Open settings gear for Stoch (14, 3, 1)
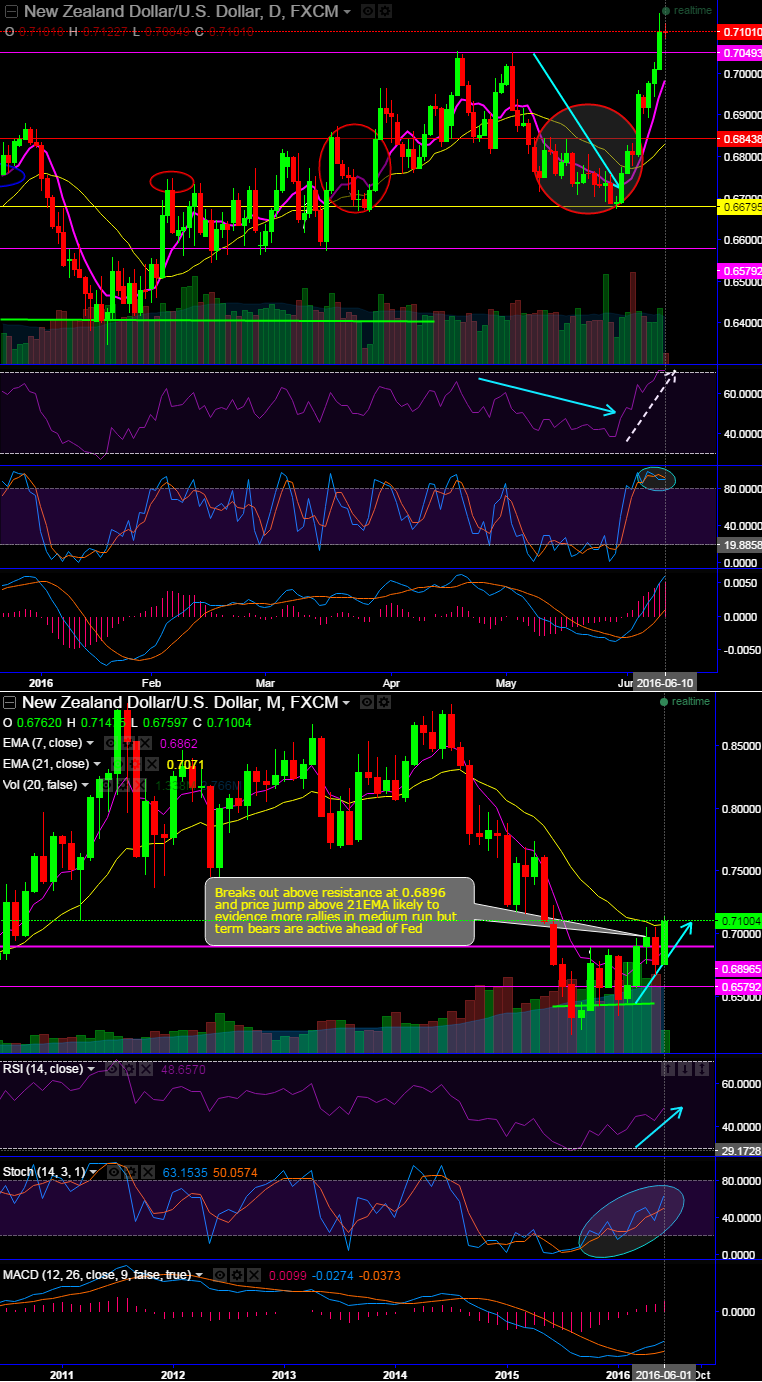This screenshot has height=1382, width=762. tap(131, 1171)
